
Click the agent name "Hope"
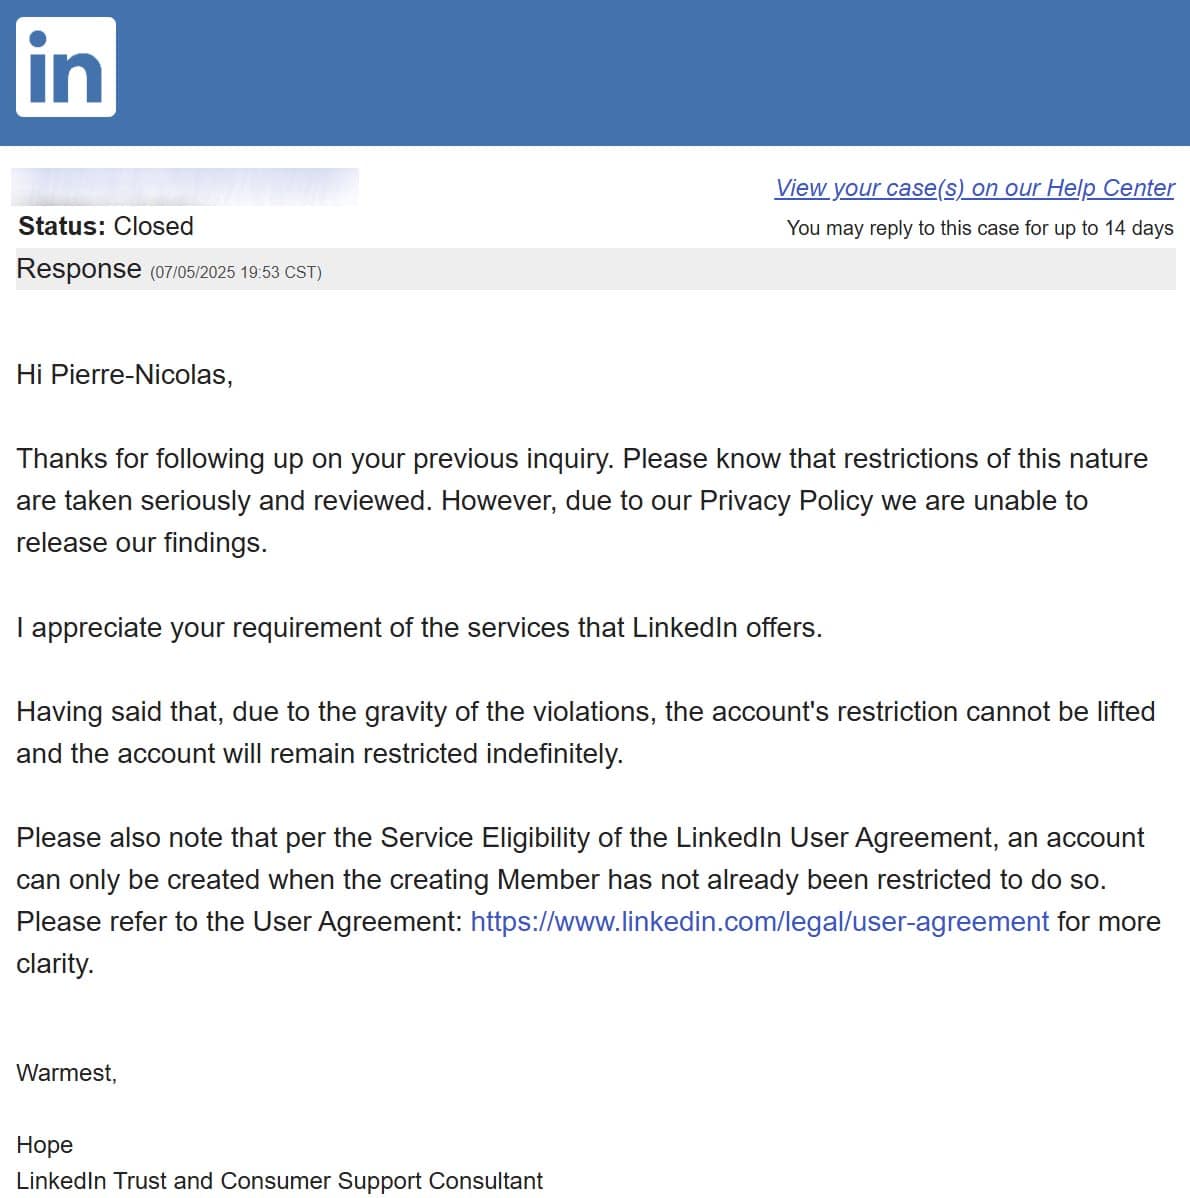tap(45, 1145)
